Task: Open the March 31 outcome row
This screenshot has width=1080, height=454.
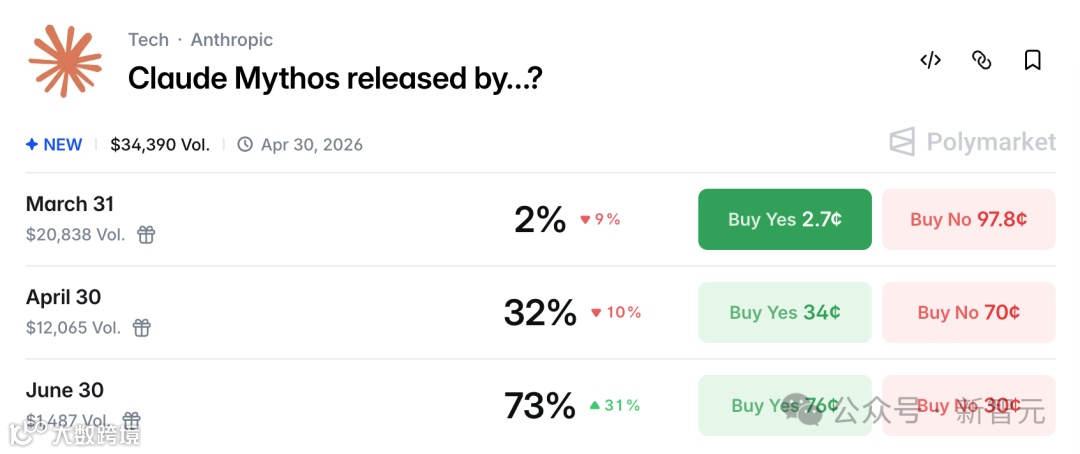Action: coord(70,204)
